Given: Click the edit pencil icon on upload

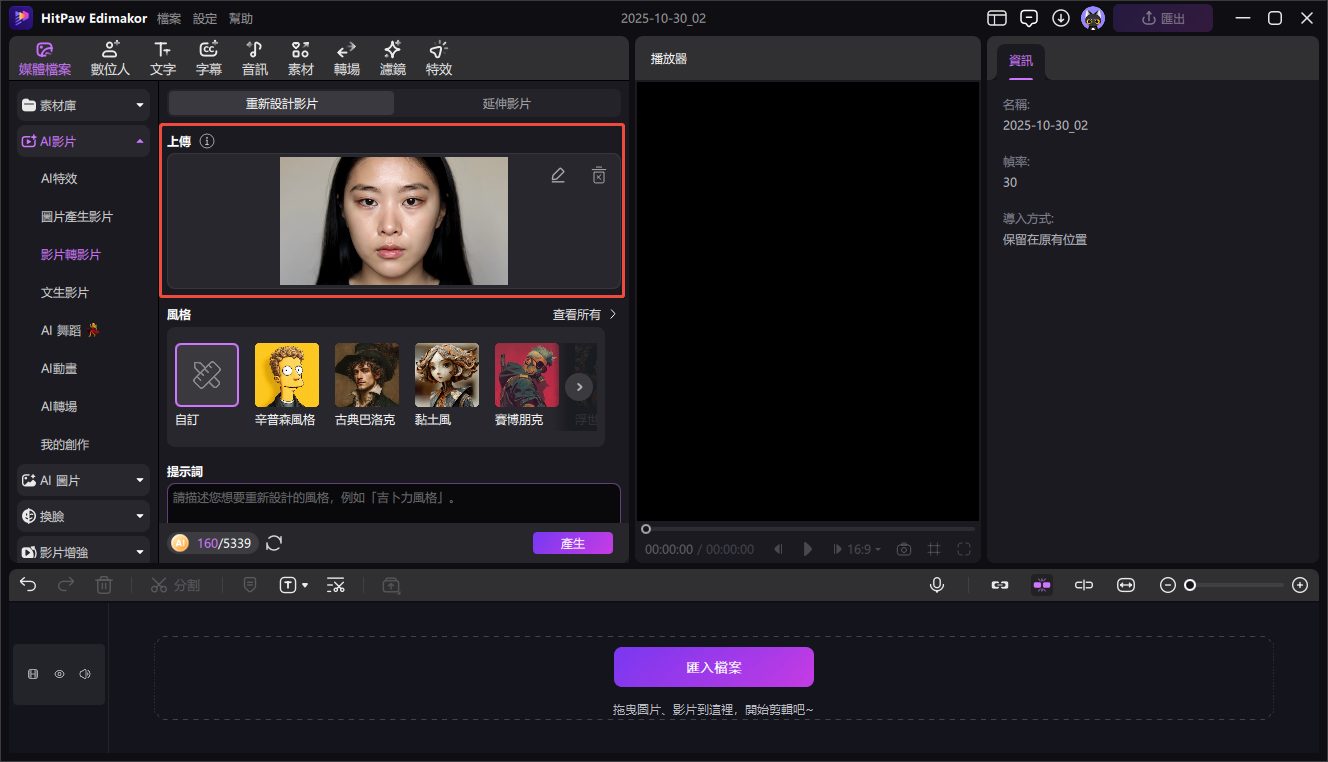Looking at the screenshot, I should point(558,175).
